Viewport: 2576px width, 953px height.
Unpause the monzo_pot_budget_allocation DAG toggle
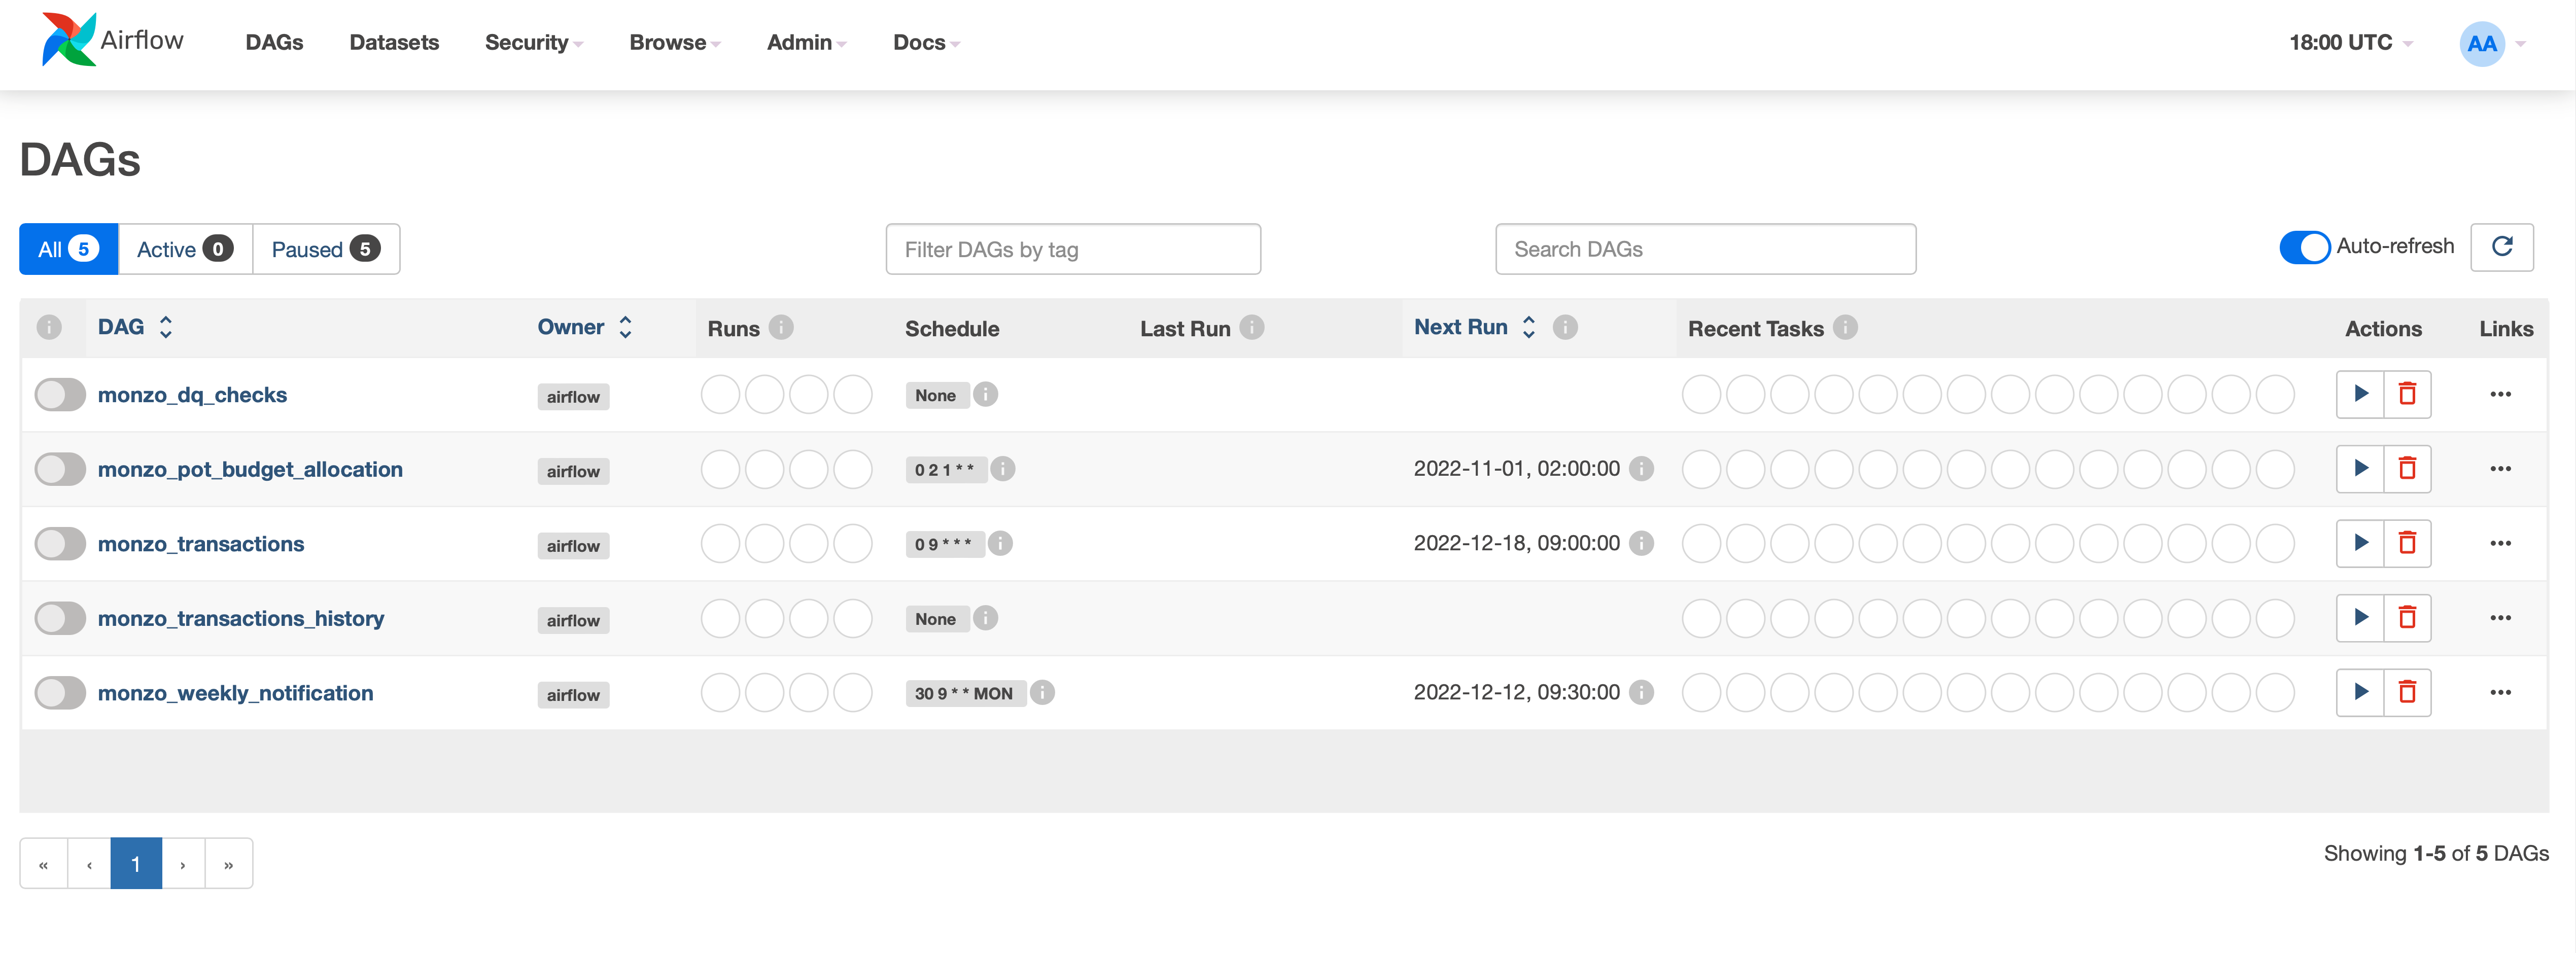pyautogui.click(x=60, y=469)
